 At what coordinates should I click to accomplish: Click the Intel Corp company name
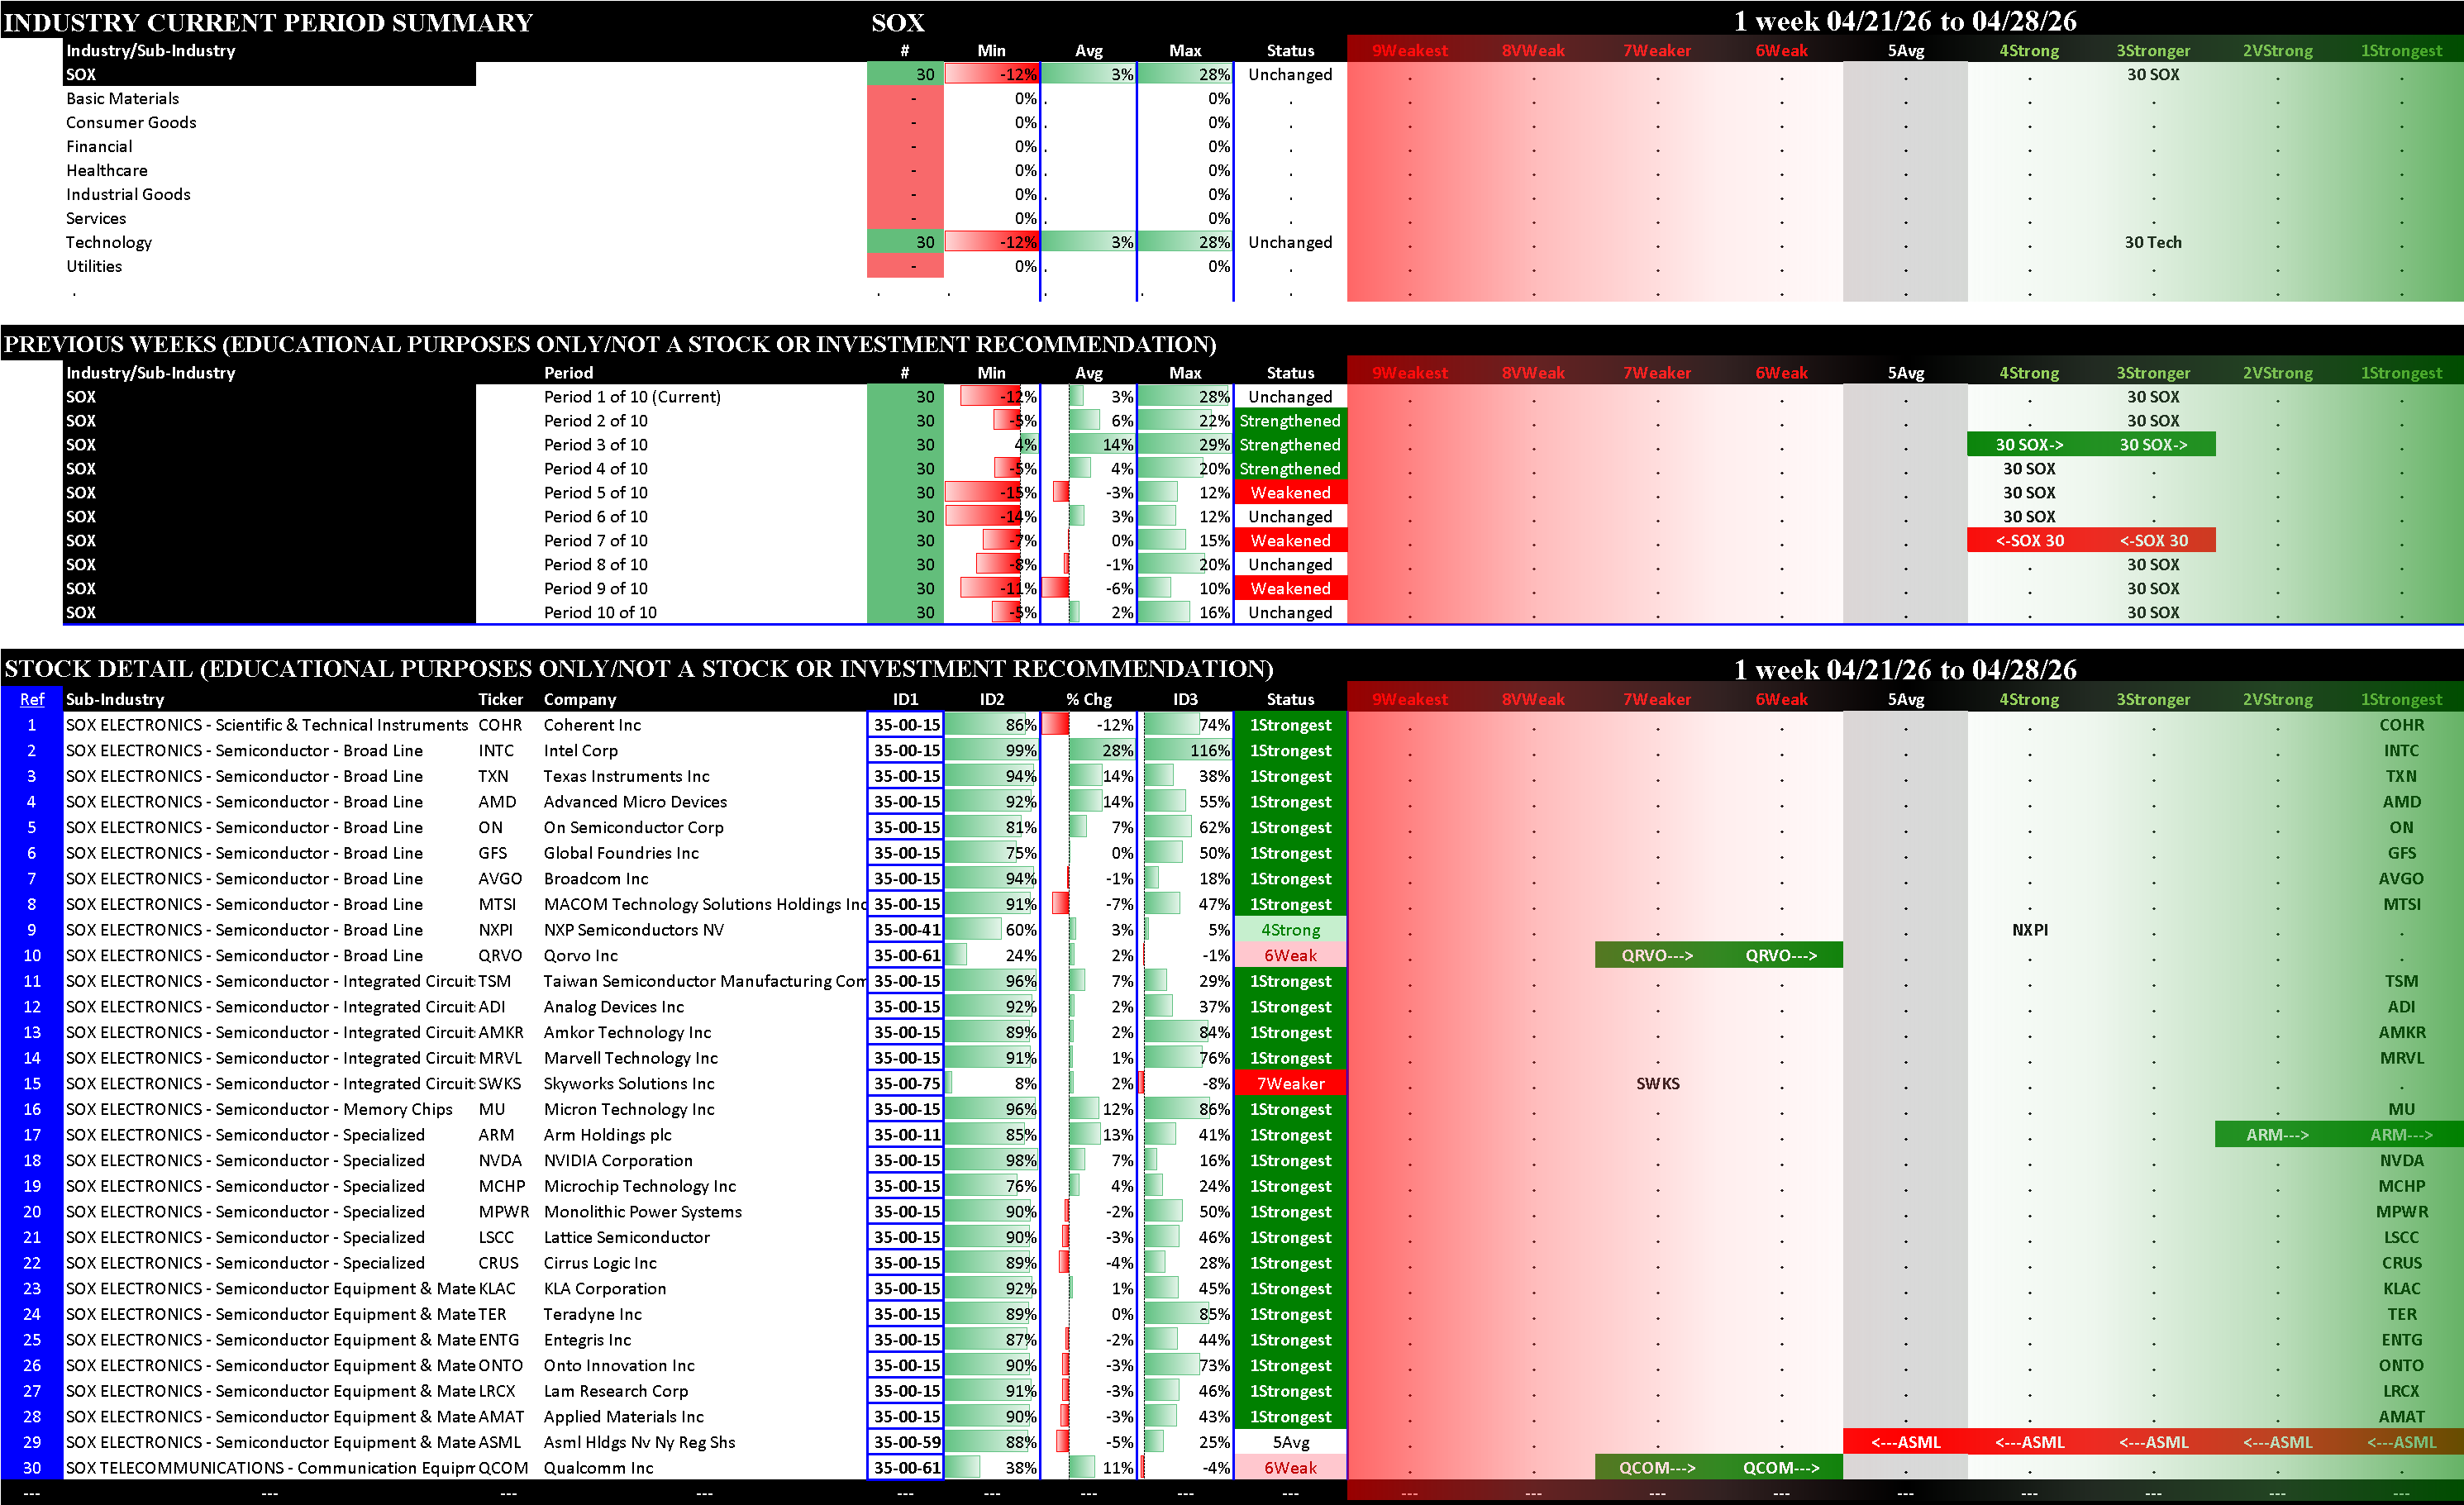pos(580,750)
